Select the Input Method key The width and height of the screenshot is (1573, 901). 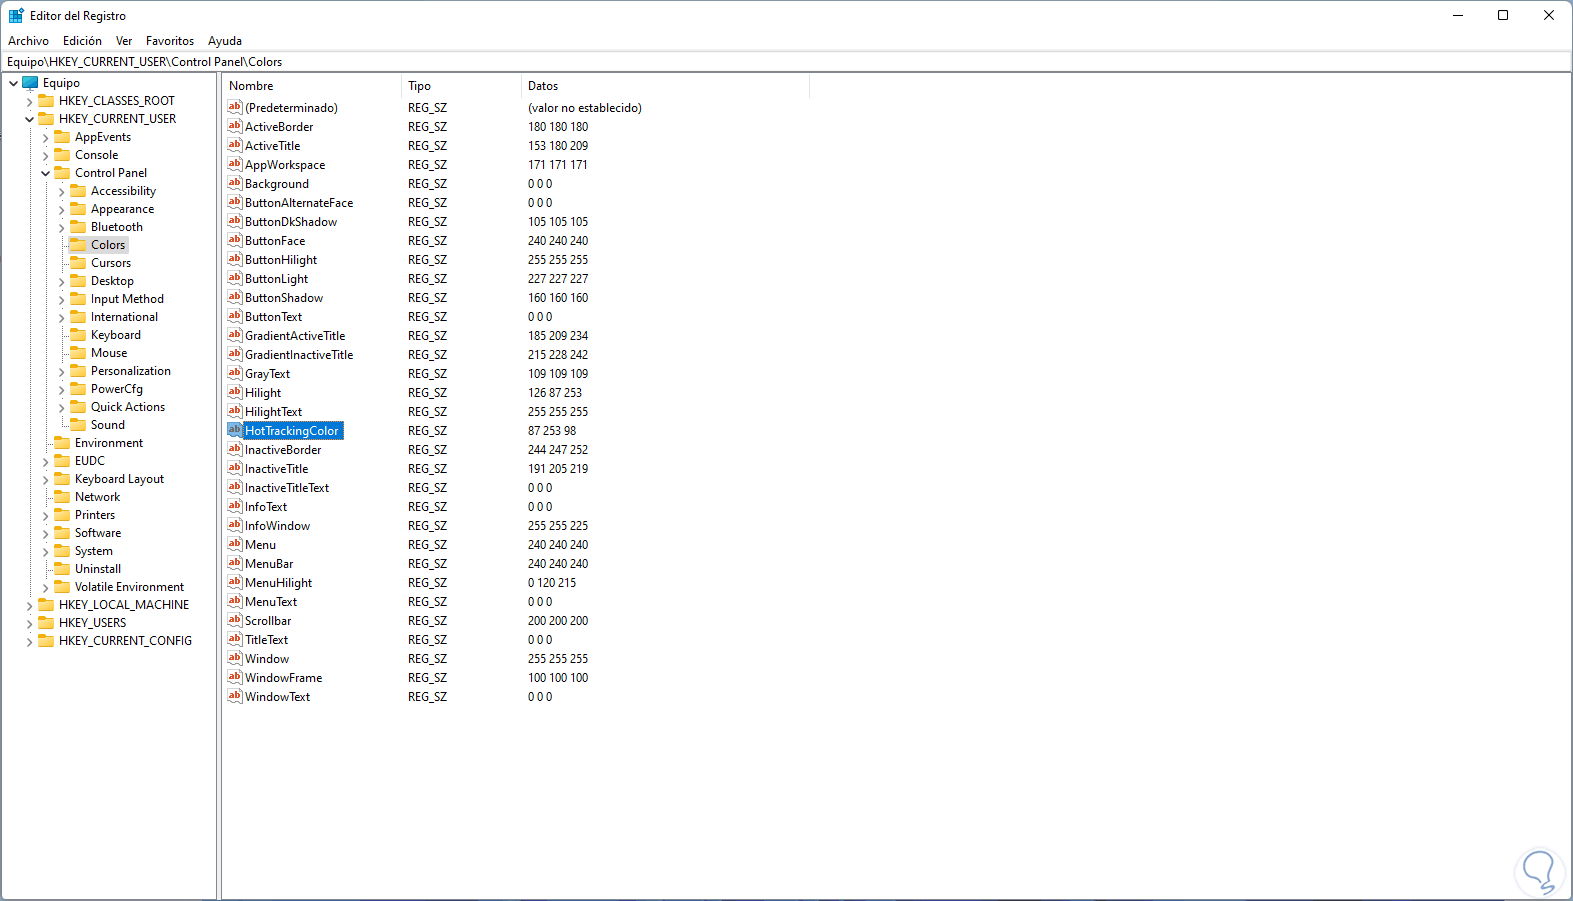127,299
